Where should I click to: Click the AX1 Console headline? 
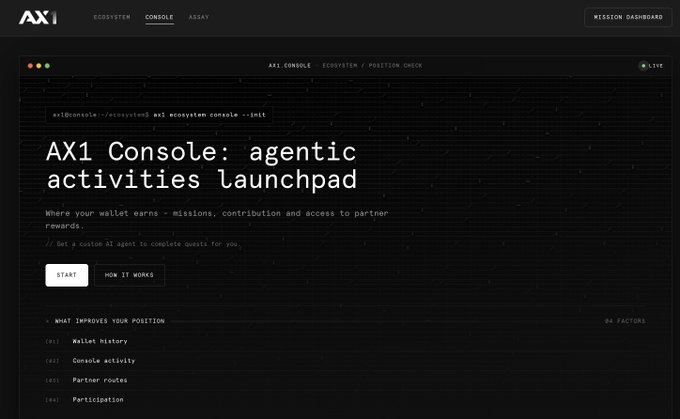click(x=202, y=165)
